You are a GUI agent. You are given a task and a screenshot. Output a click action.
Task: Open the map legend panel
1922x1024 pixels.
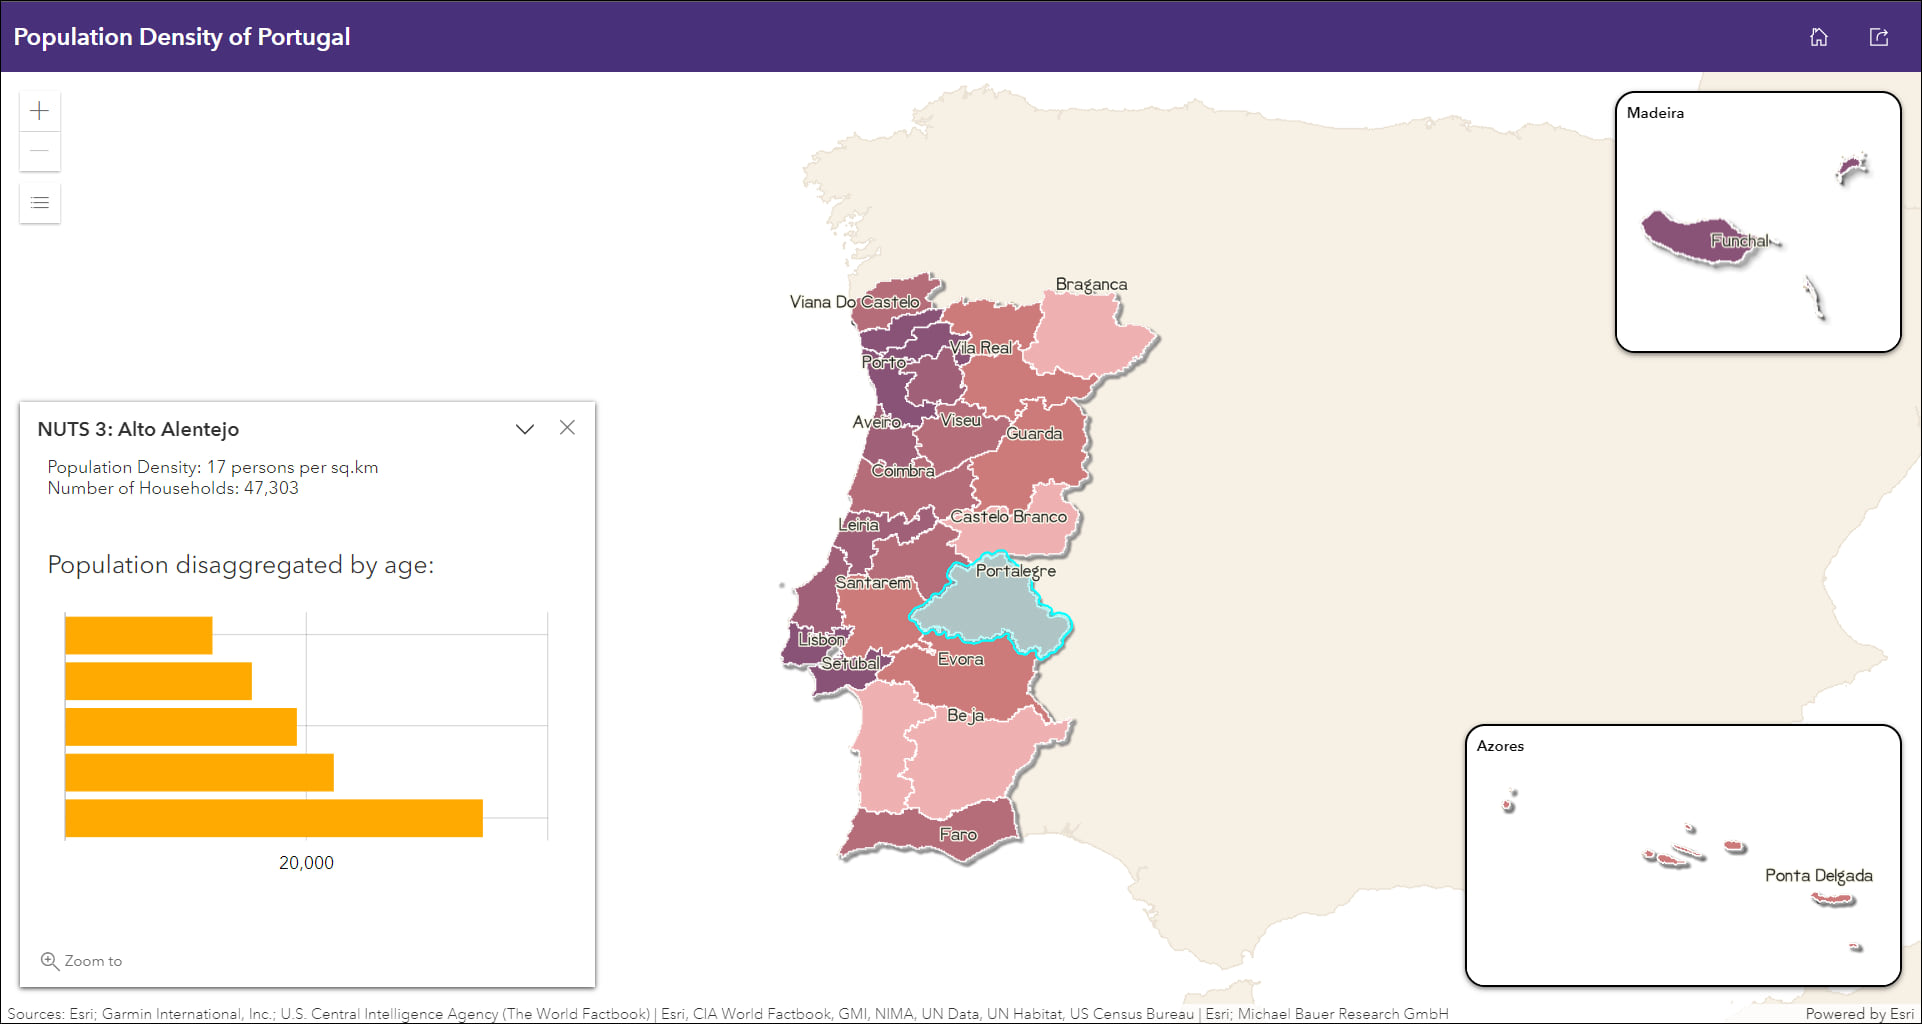point(39,203)
